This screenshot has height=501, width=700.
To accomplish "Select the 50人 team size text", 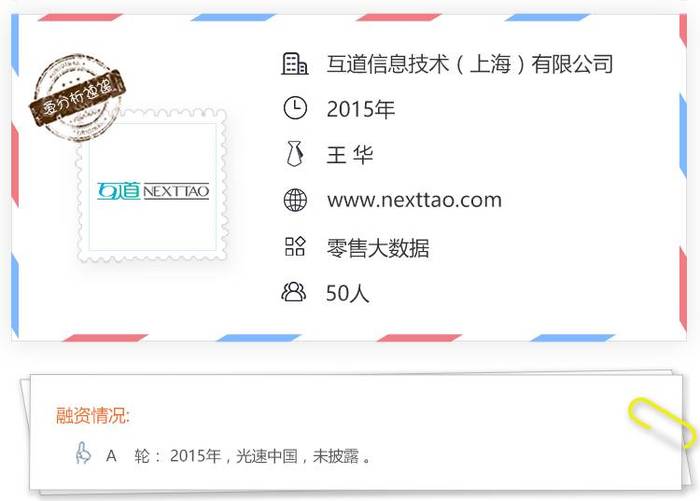I will coord(347,293).
